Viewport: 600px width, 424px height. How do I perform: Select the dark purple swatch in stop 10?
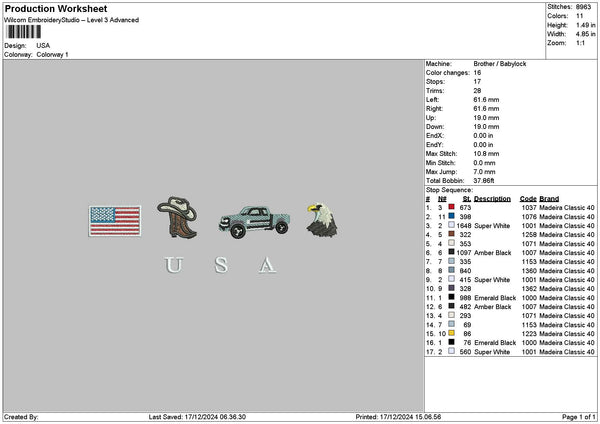point(452,288)
